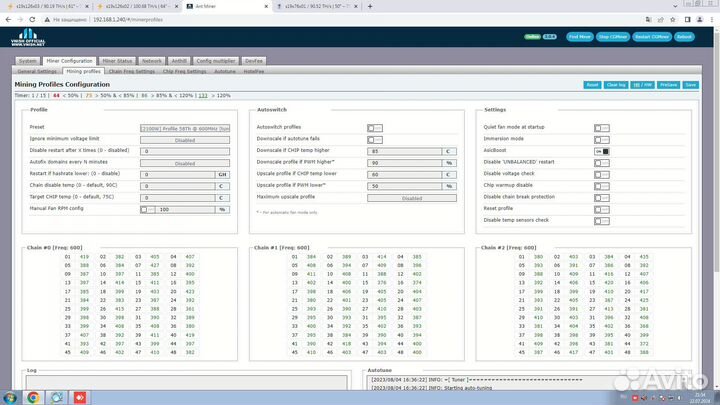Switch to the Miner Status tab

tap(117, 61)
